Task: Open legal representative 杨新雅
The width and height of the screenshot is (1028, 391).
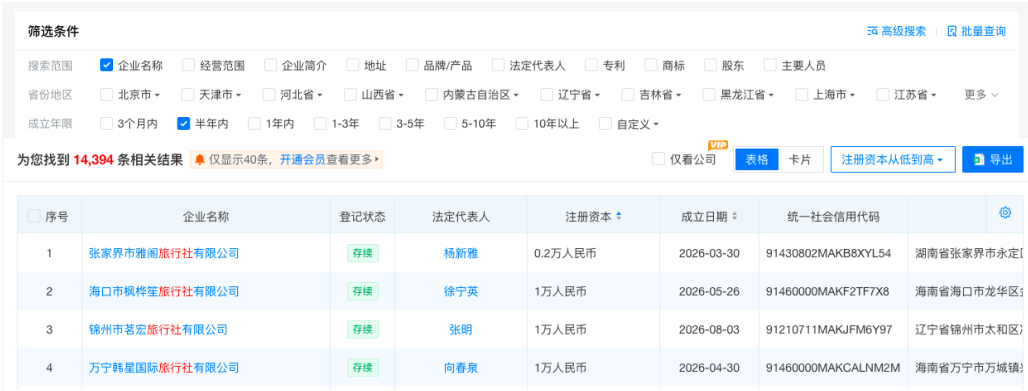Action: (x=461, y=253)
